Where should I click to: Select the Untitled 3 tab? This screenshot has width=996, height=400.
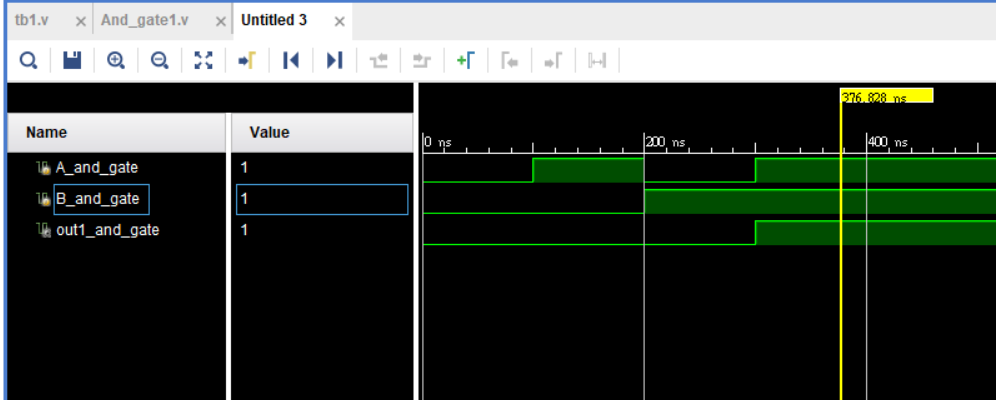click(274, 20)
